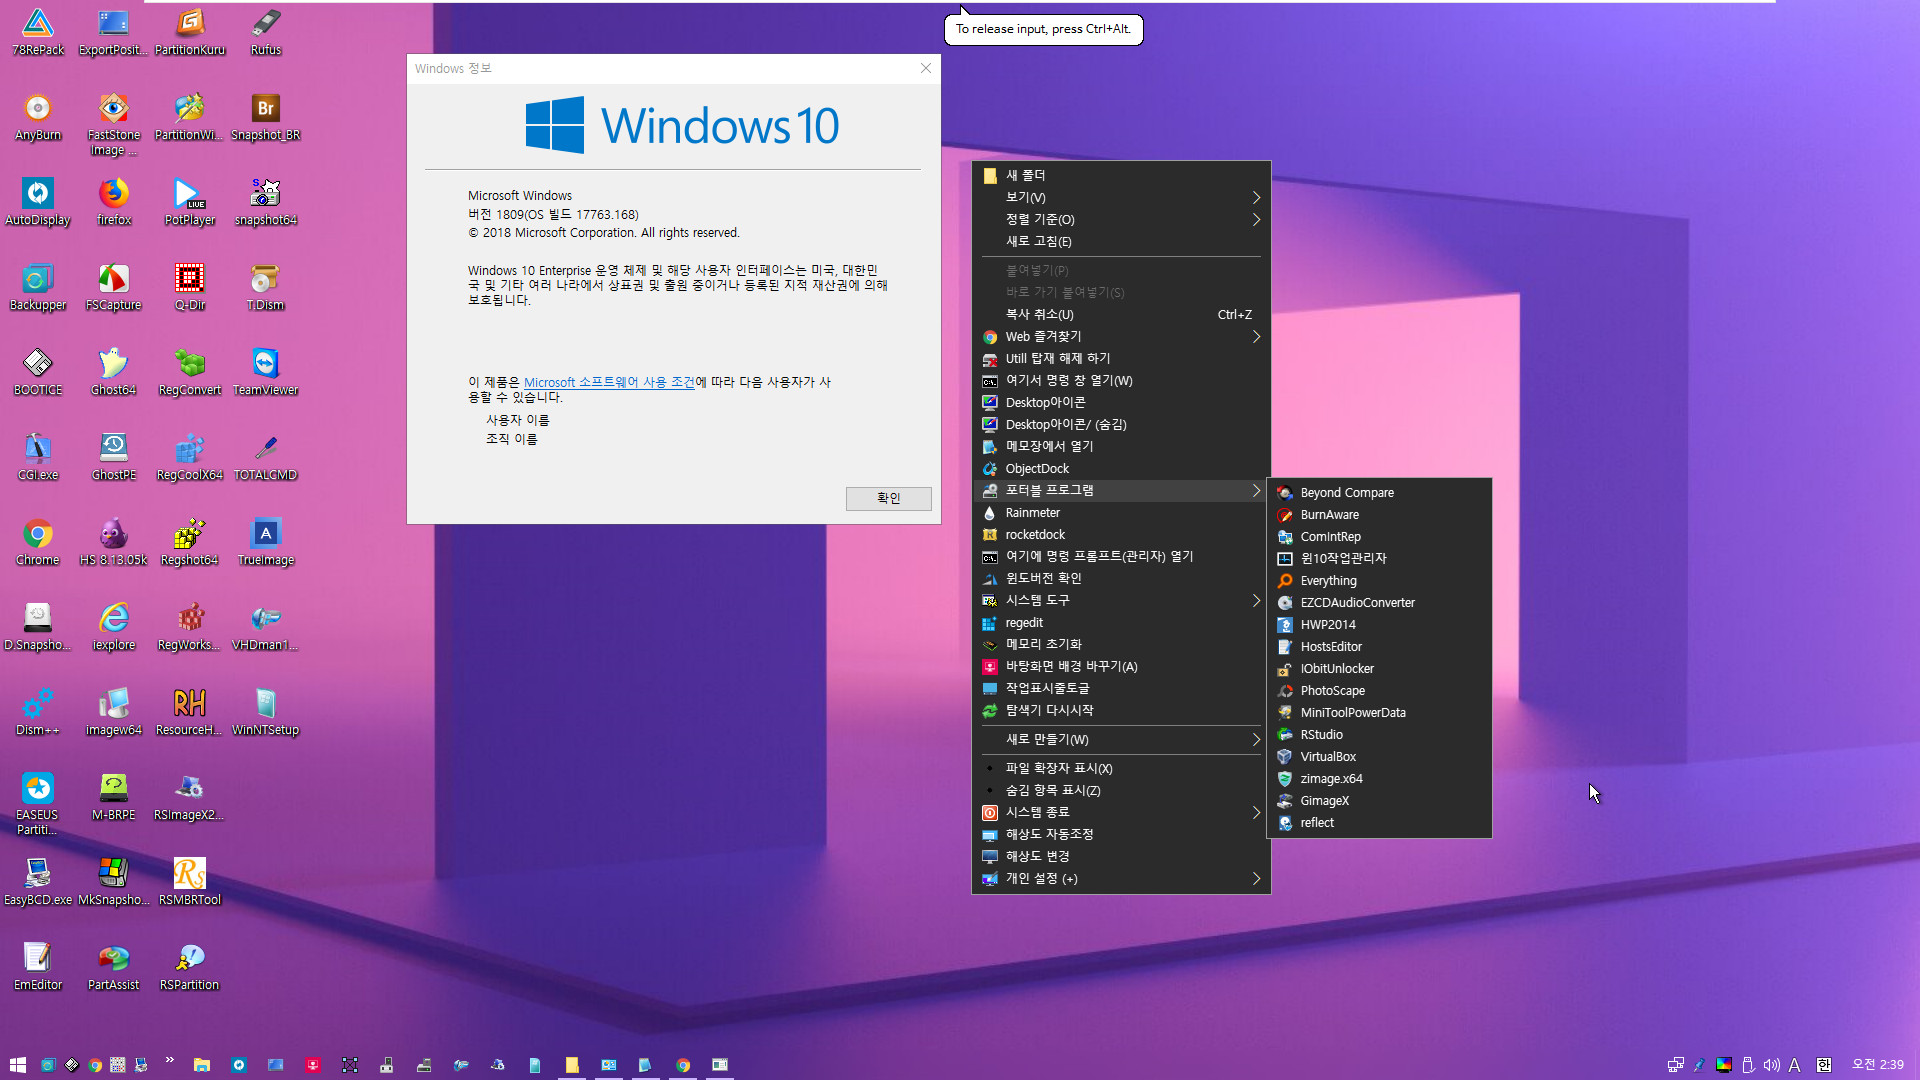Select the Chrome desktop icon
The height and width of the screenshot is (1080, 1920).
[x=38, y=542]
